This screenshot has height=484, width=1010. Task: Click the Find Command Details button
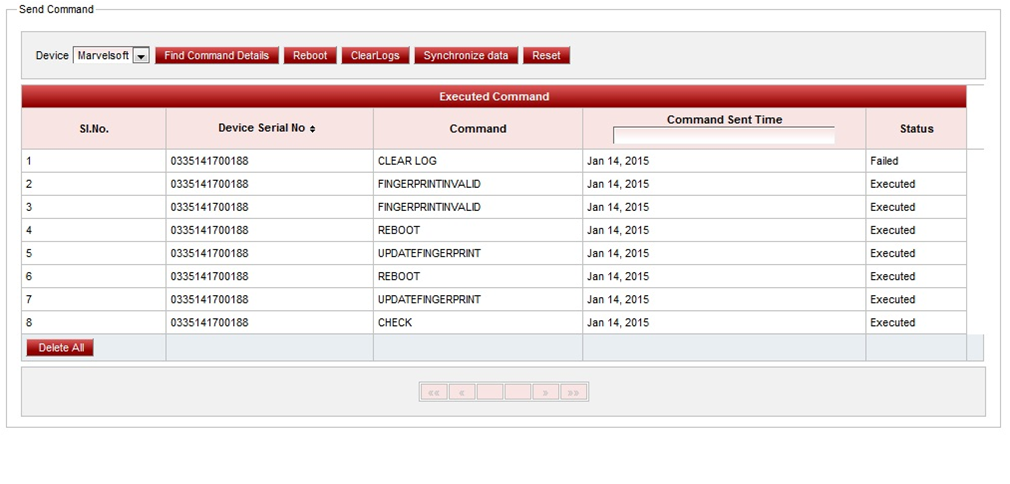pos(216,56)
